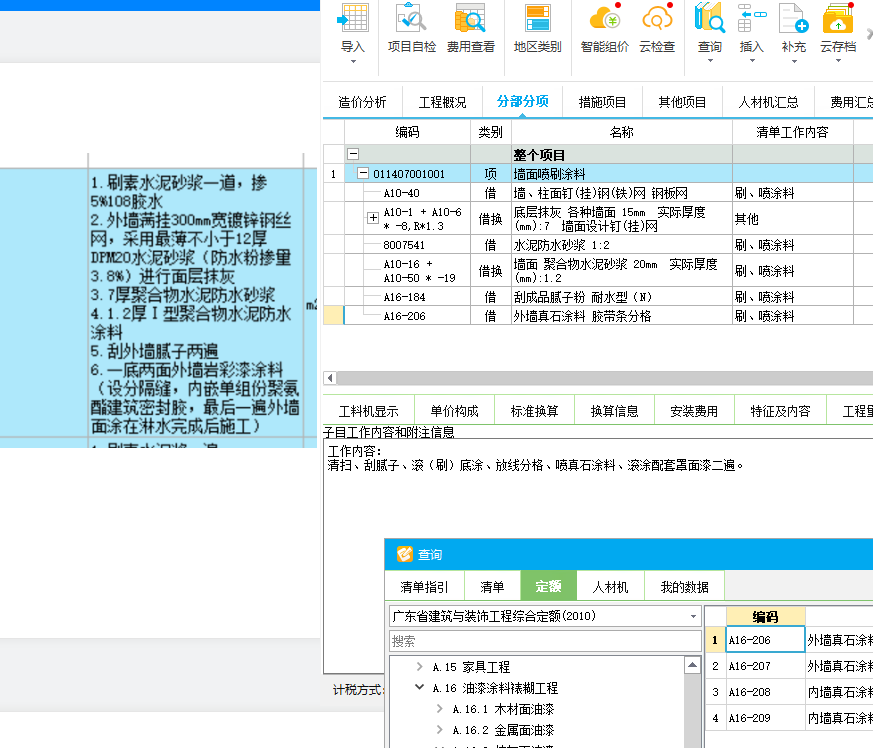Open dropdown arrow under 补充
This screenshot has width=873, height=748.
tap(794, 61)
